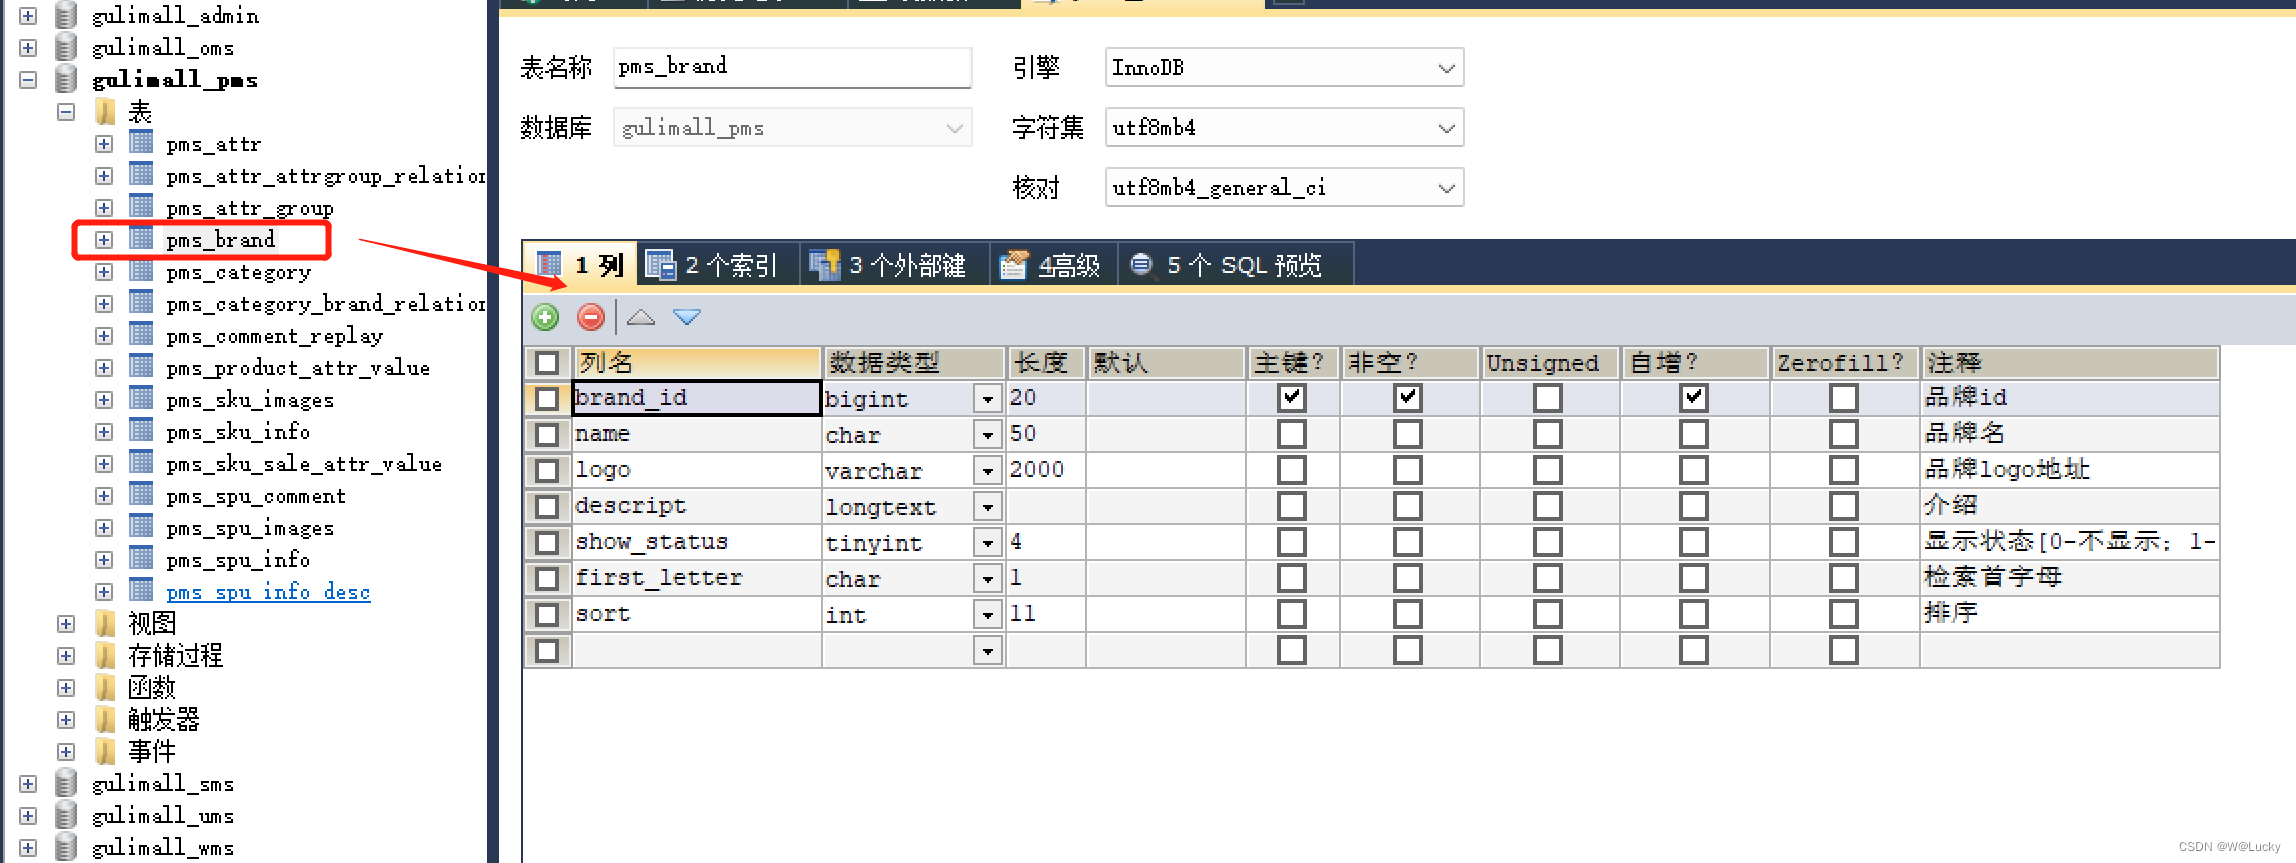The image size is (2296, 863).
Task: Click the 事件 folder icon
Action: (105, 751)
